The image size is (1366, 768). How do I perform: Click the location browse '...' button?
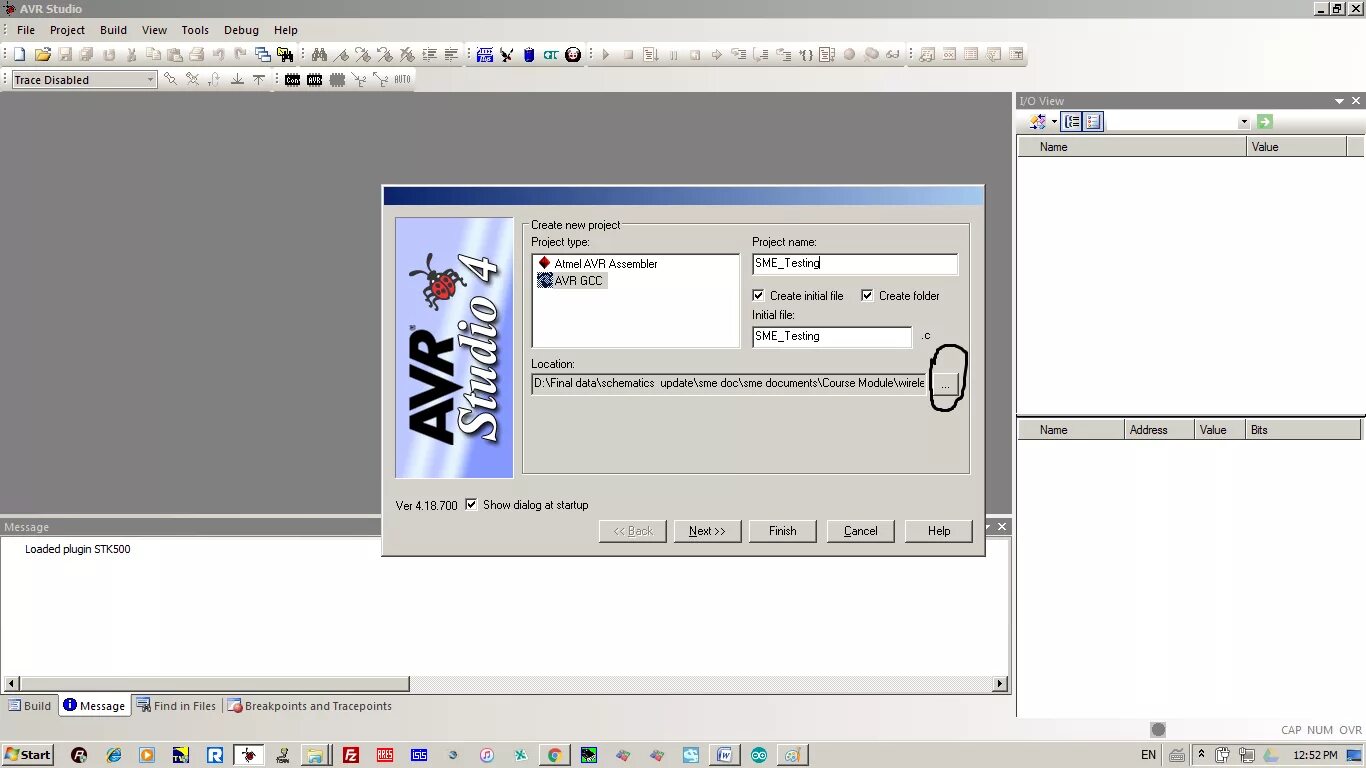(x=945, y=384)
